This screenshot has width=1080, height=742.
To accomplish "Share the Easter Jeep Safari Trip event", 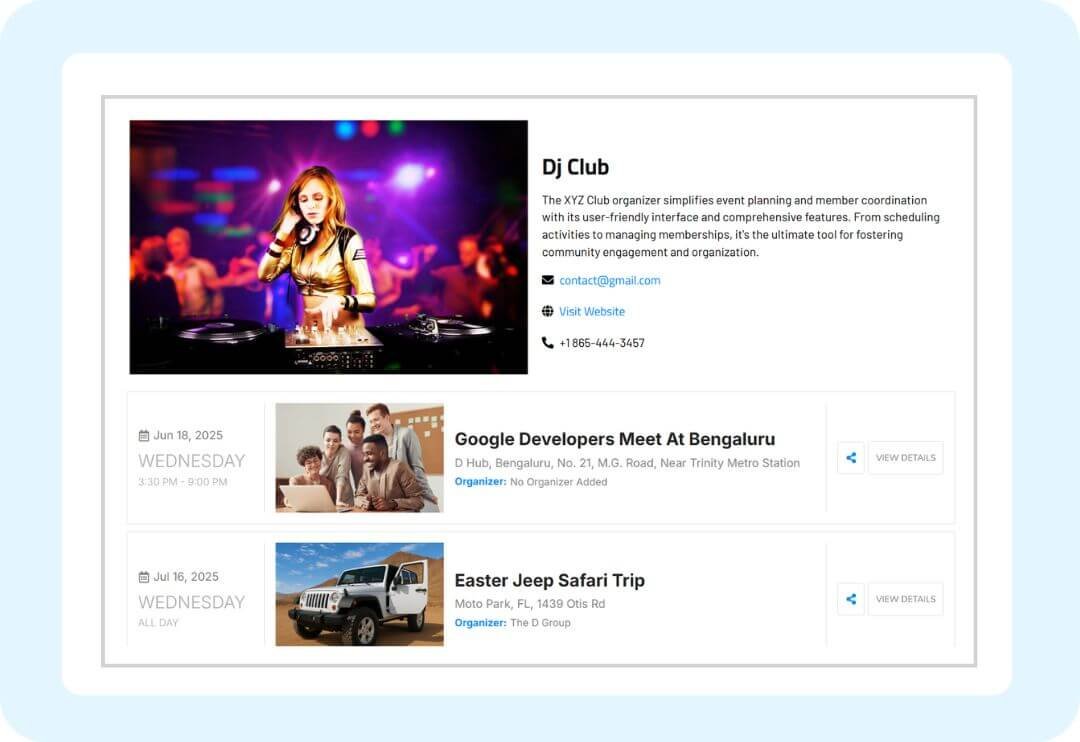I will (x=851, y=599).
